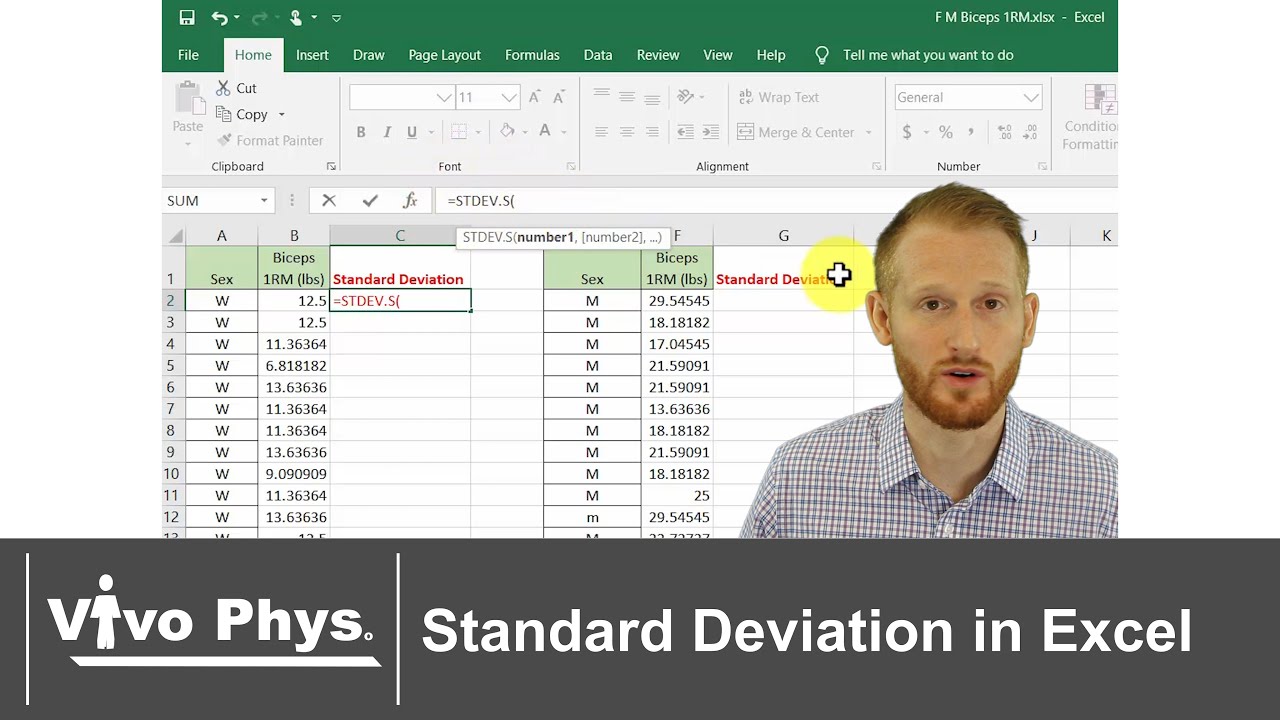Click the Insert Function fx icon
The width and height of the screenshot is (1280, 720).
410,201
